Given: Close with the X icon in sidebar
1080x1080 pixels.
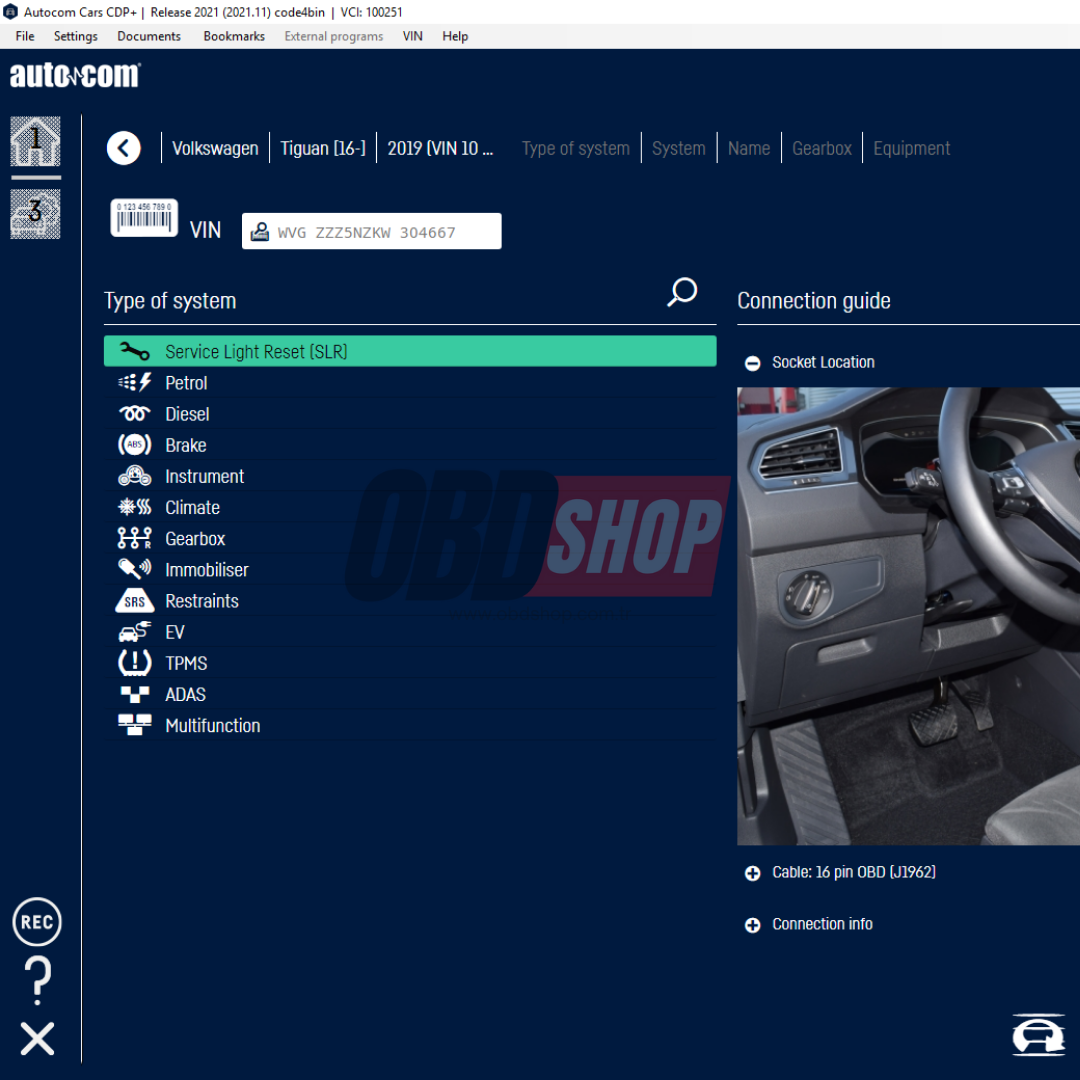Looking at the screenshot, I should [37, 1039].
